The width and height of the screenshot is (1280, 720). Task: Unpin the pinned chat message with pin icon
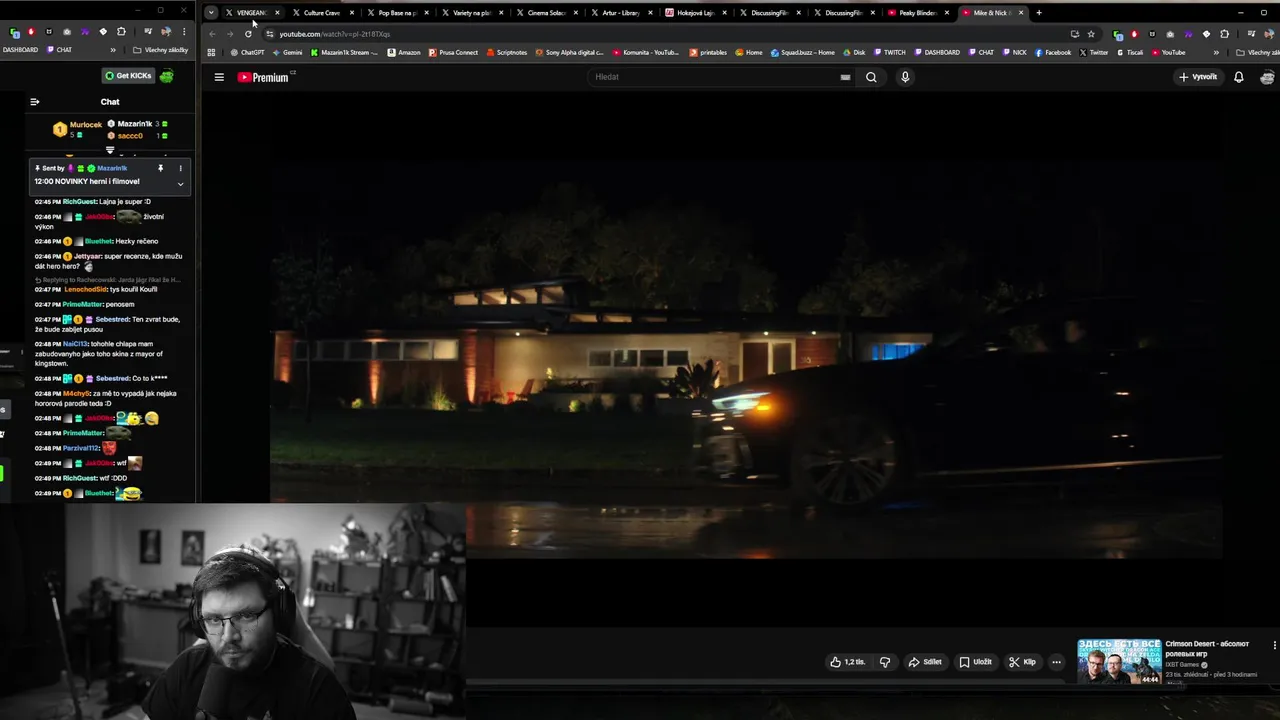click(160, 168)
